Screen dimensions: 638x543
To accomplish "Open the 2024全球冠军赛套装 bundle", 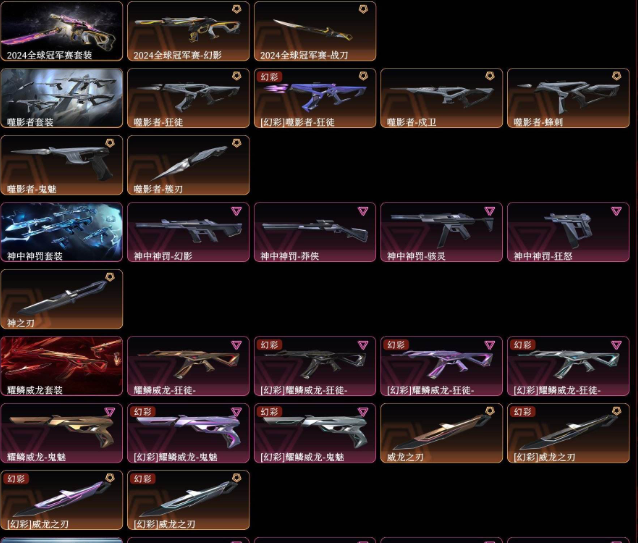I will click(61, 31).
